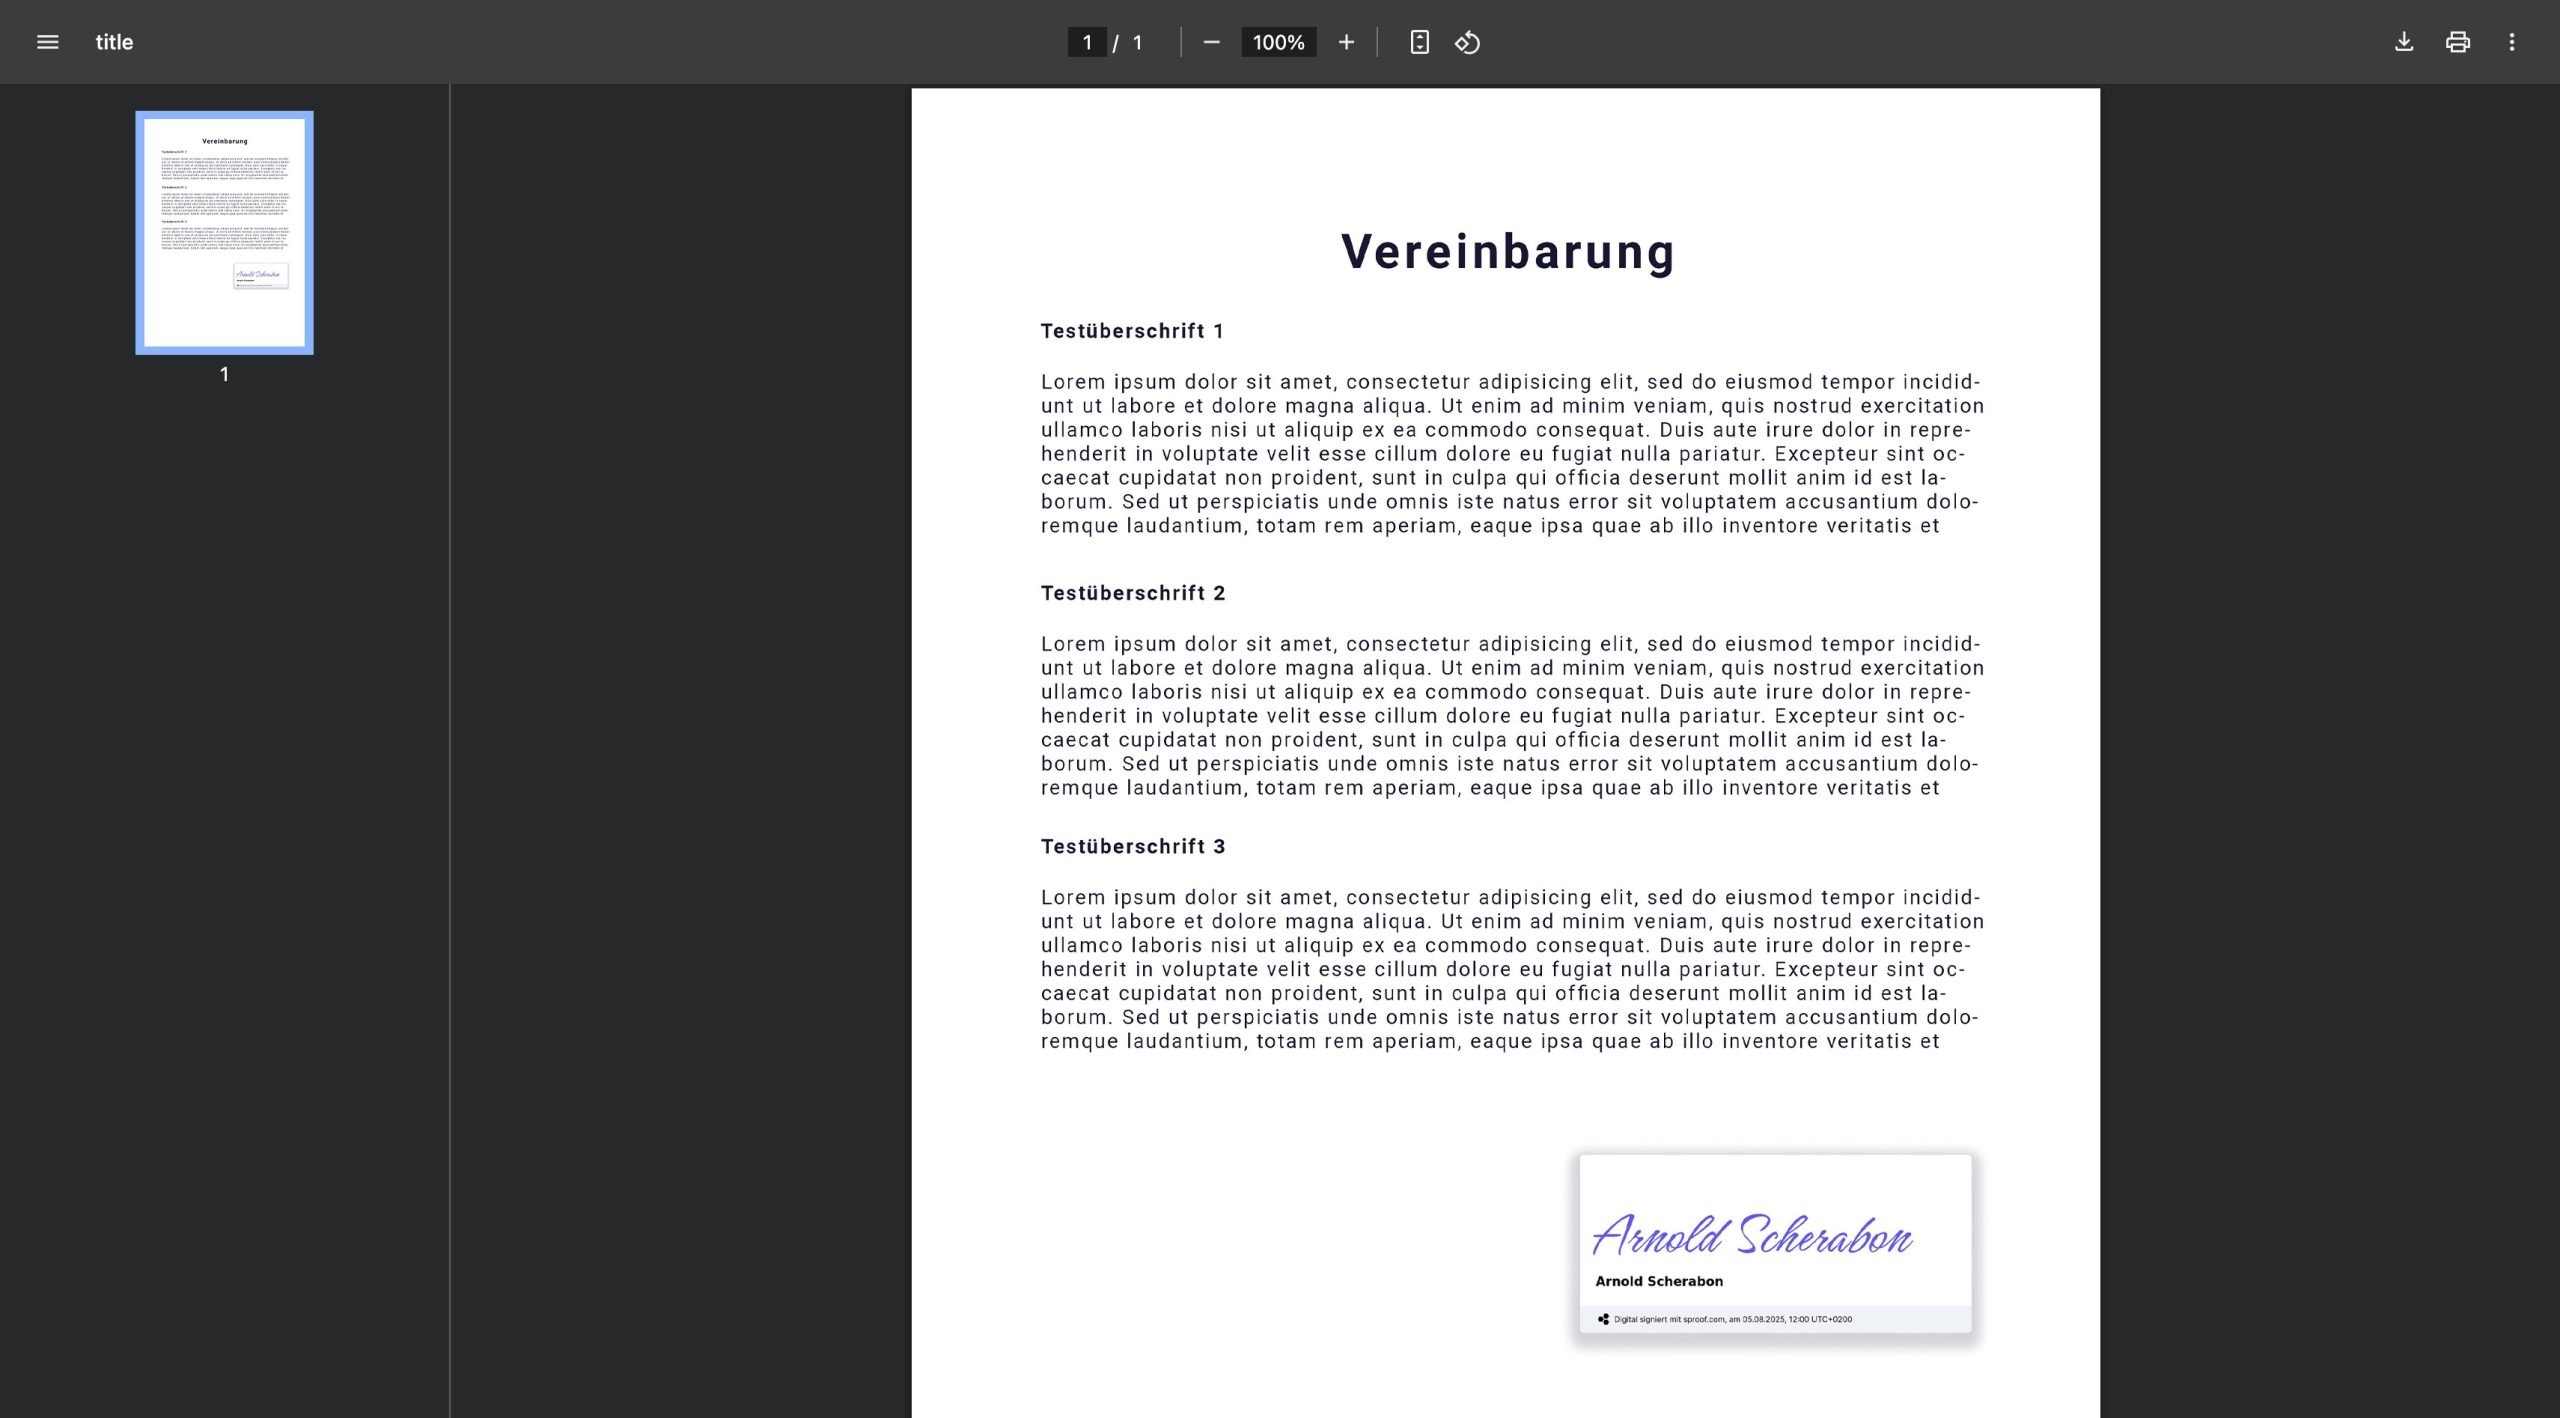Rotate the document counterclockwise
This screenshot has width=2560, height=1418.
(x=1467, y=42)
